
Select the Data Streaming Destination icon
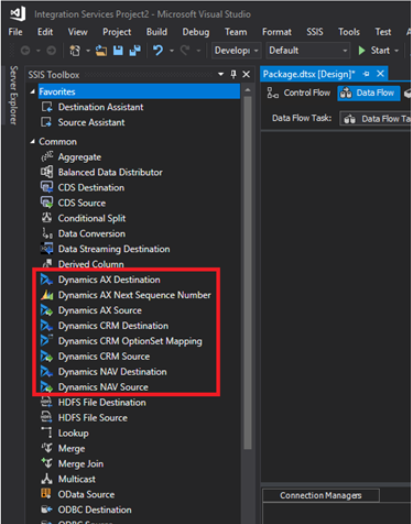pyautogui.click(x=47, y=249)
